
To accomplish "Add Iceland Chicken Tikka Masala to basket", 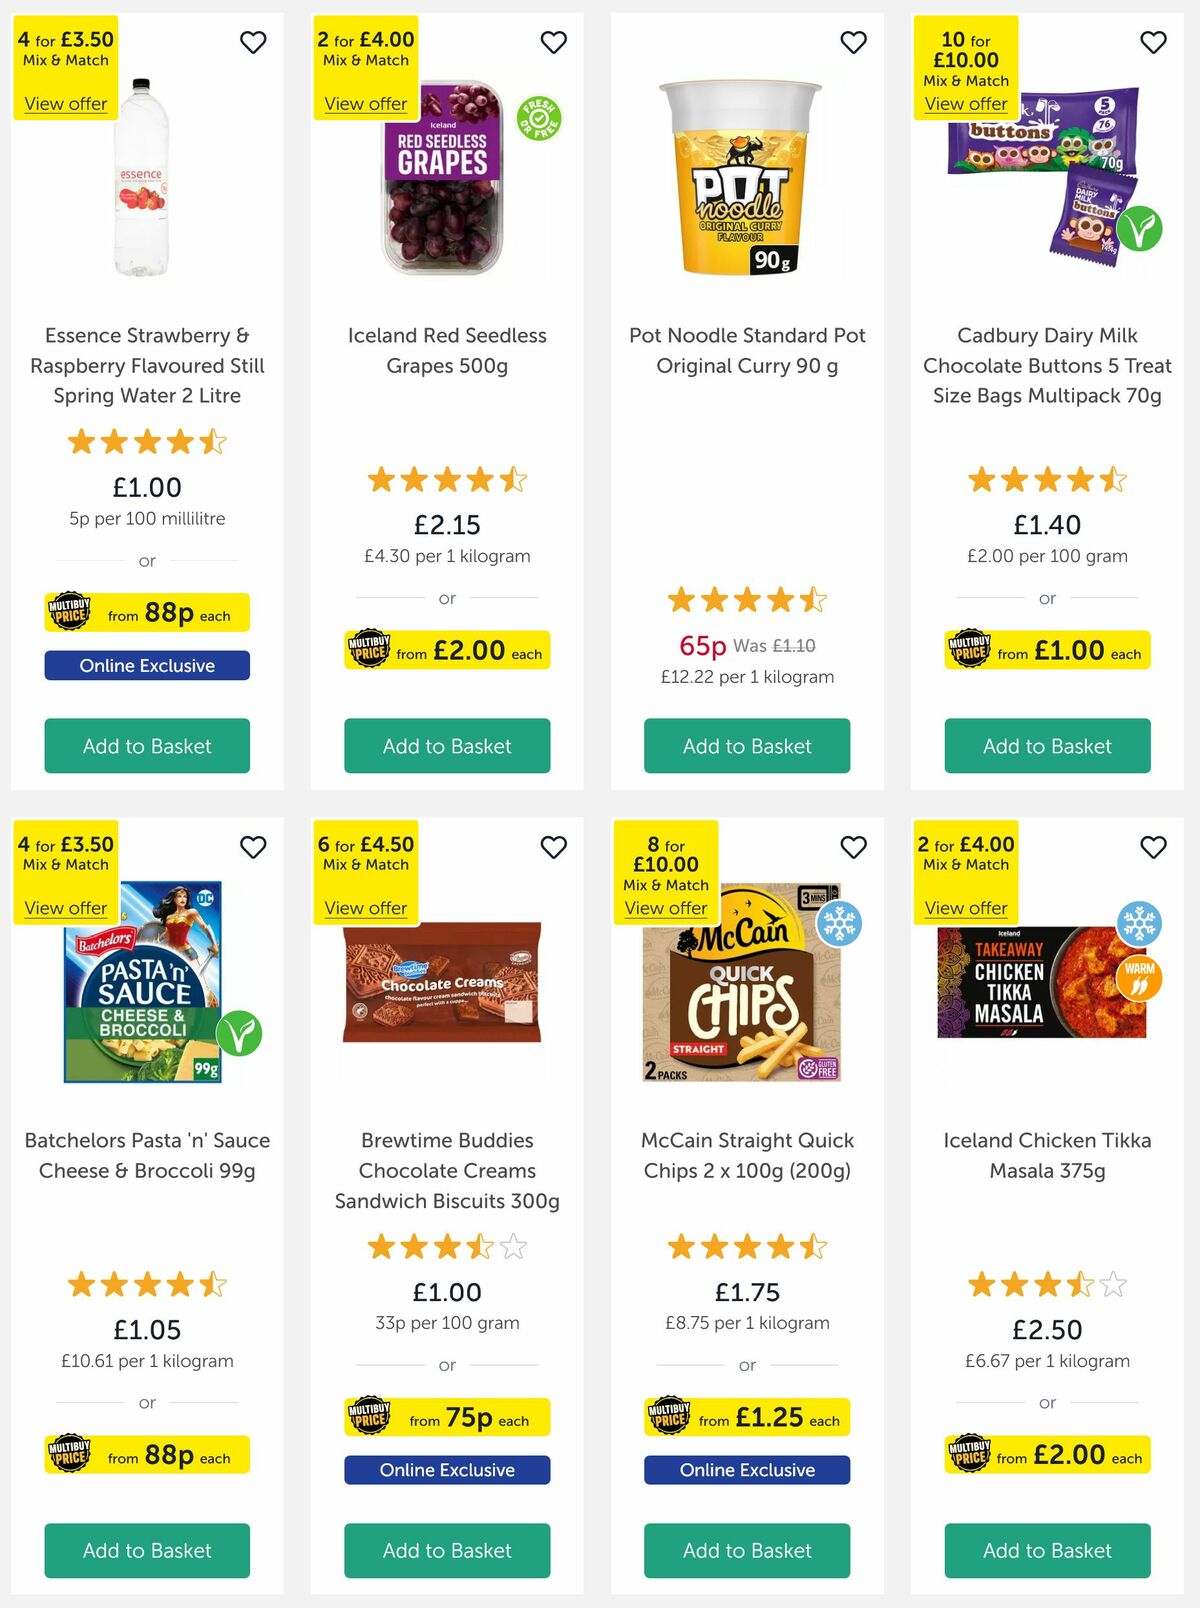I will pos(1047,1551).
